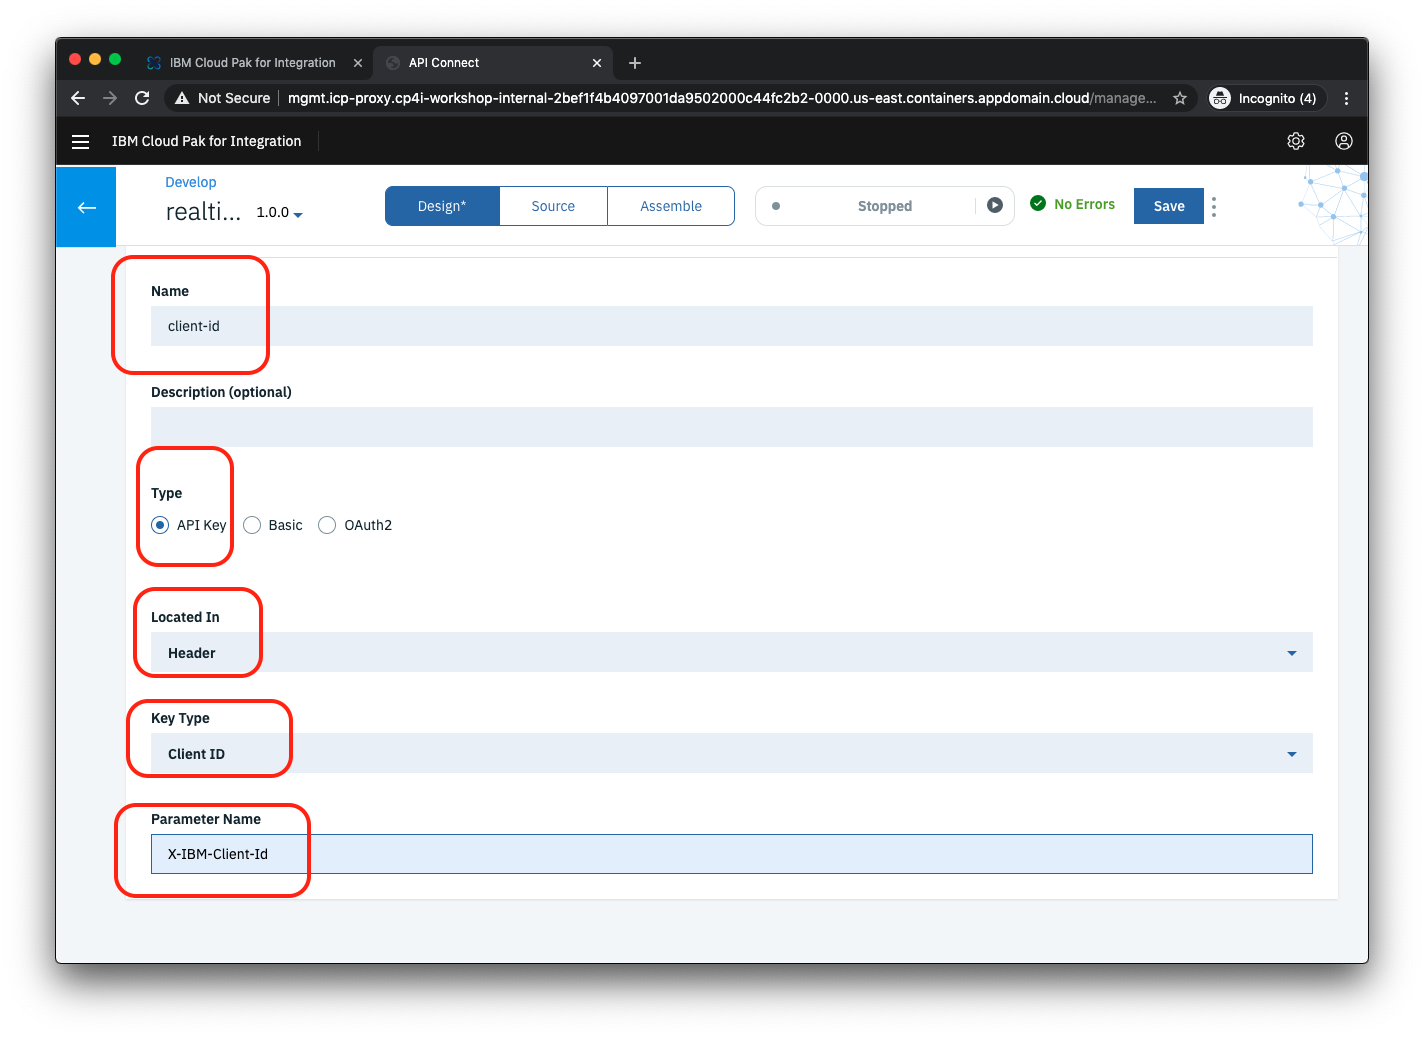The width and height of the screenshot is (1424, 1037).
Task: Switch to API Connect browser tab
Action: pyautogui.click(x=493, y=63)
